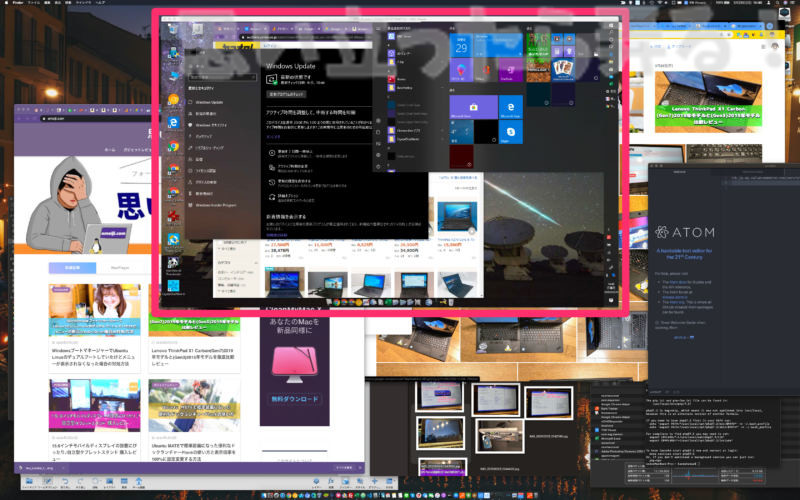Open the calendar tile showing 29
The image size is (800, 500).
[461, 45]
